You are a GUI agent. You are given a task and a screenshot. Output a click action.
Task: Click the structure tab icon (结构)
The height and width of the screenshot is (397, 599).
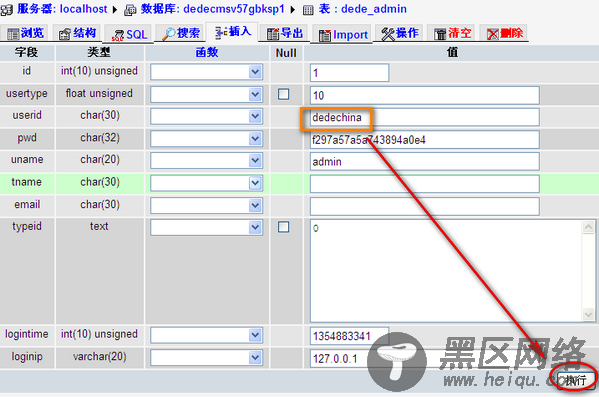click(65, 34)
